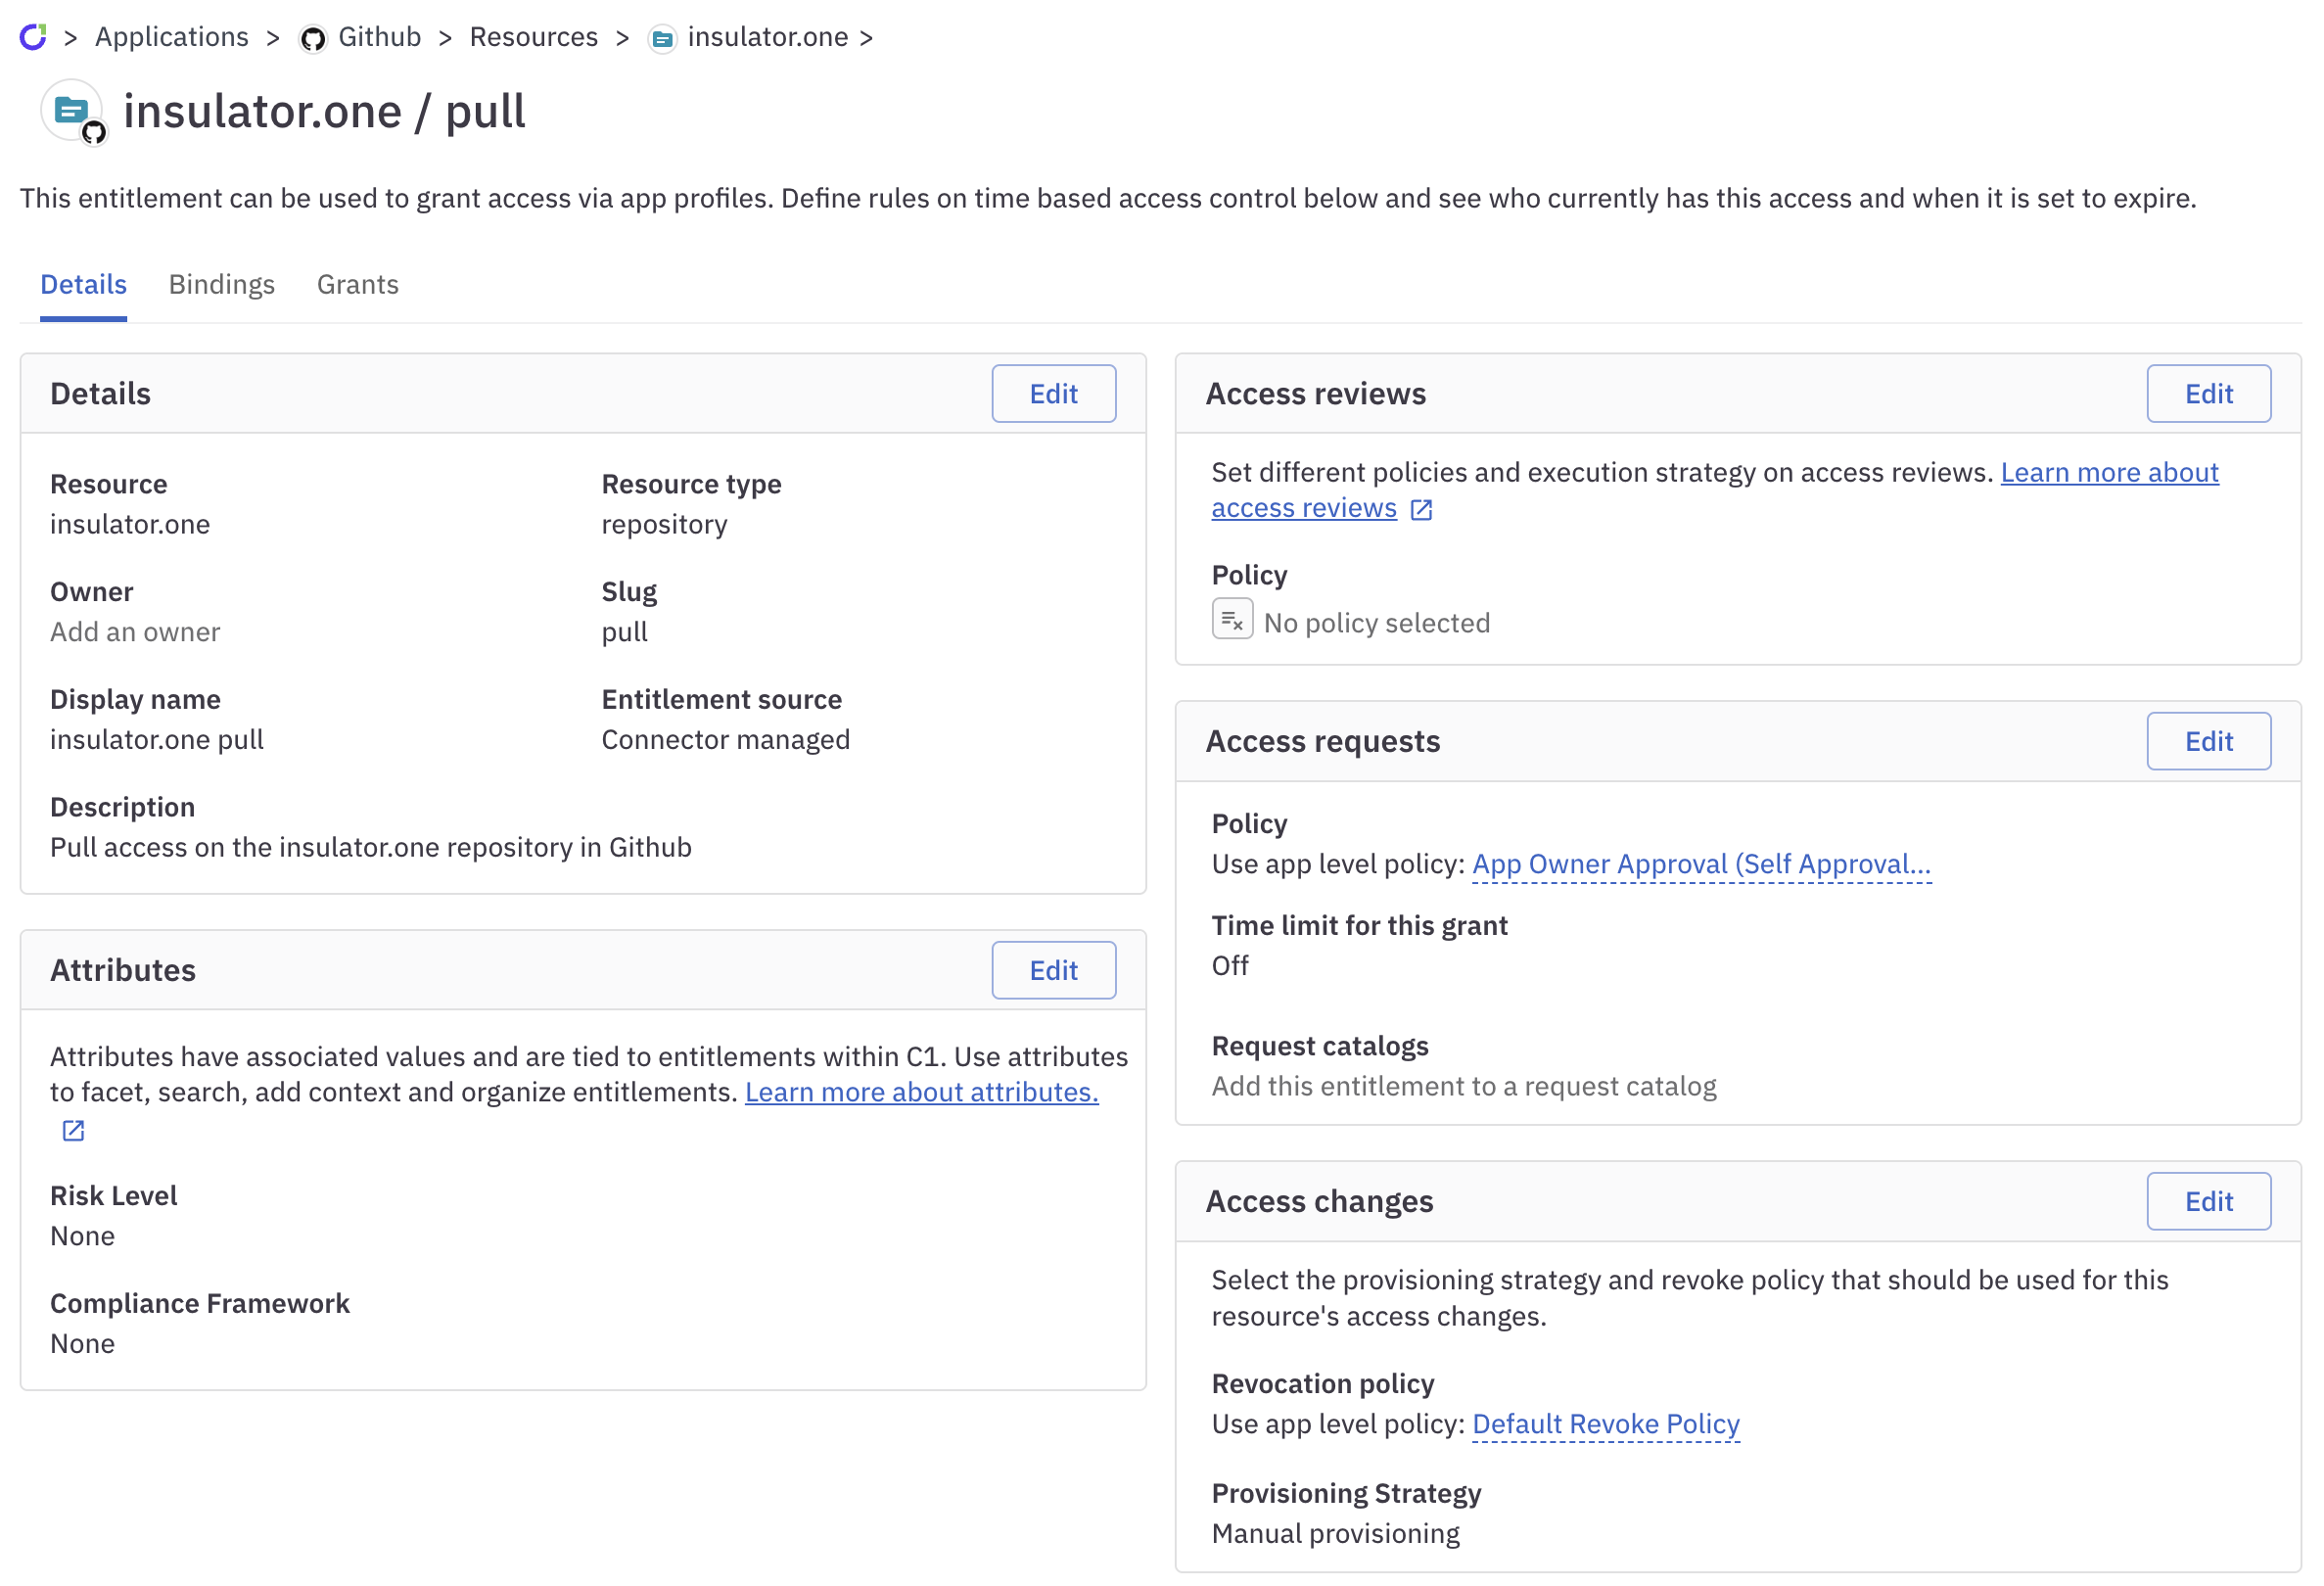
Task: Click the No policy selected icon
Action: tap(1232, 619)
